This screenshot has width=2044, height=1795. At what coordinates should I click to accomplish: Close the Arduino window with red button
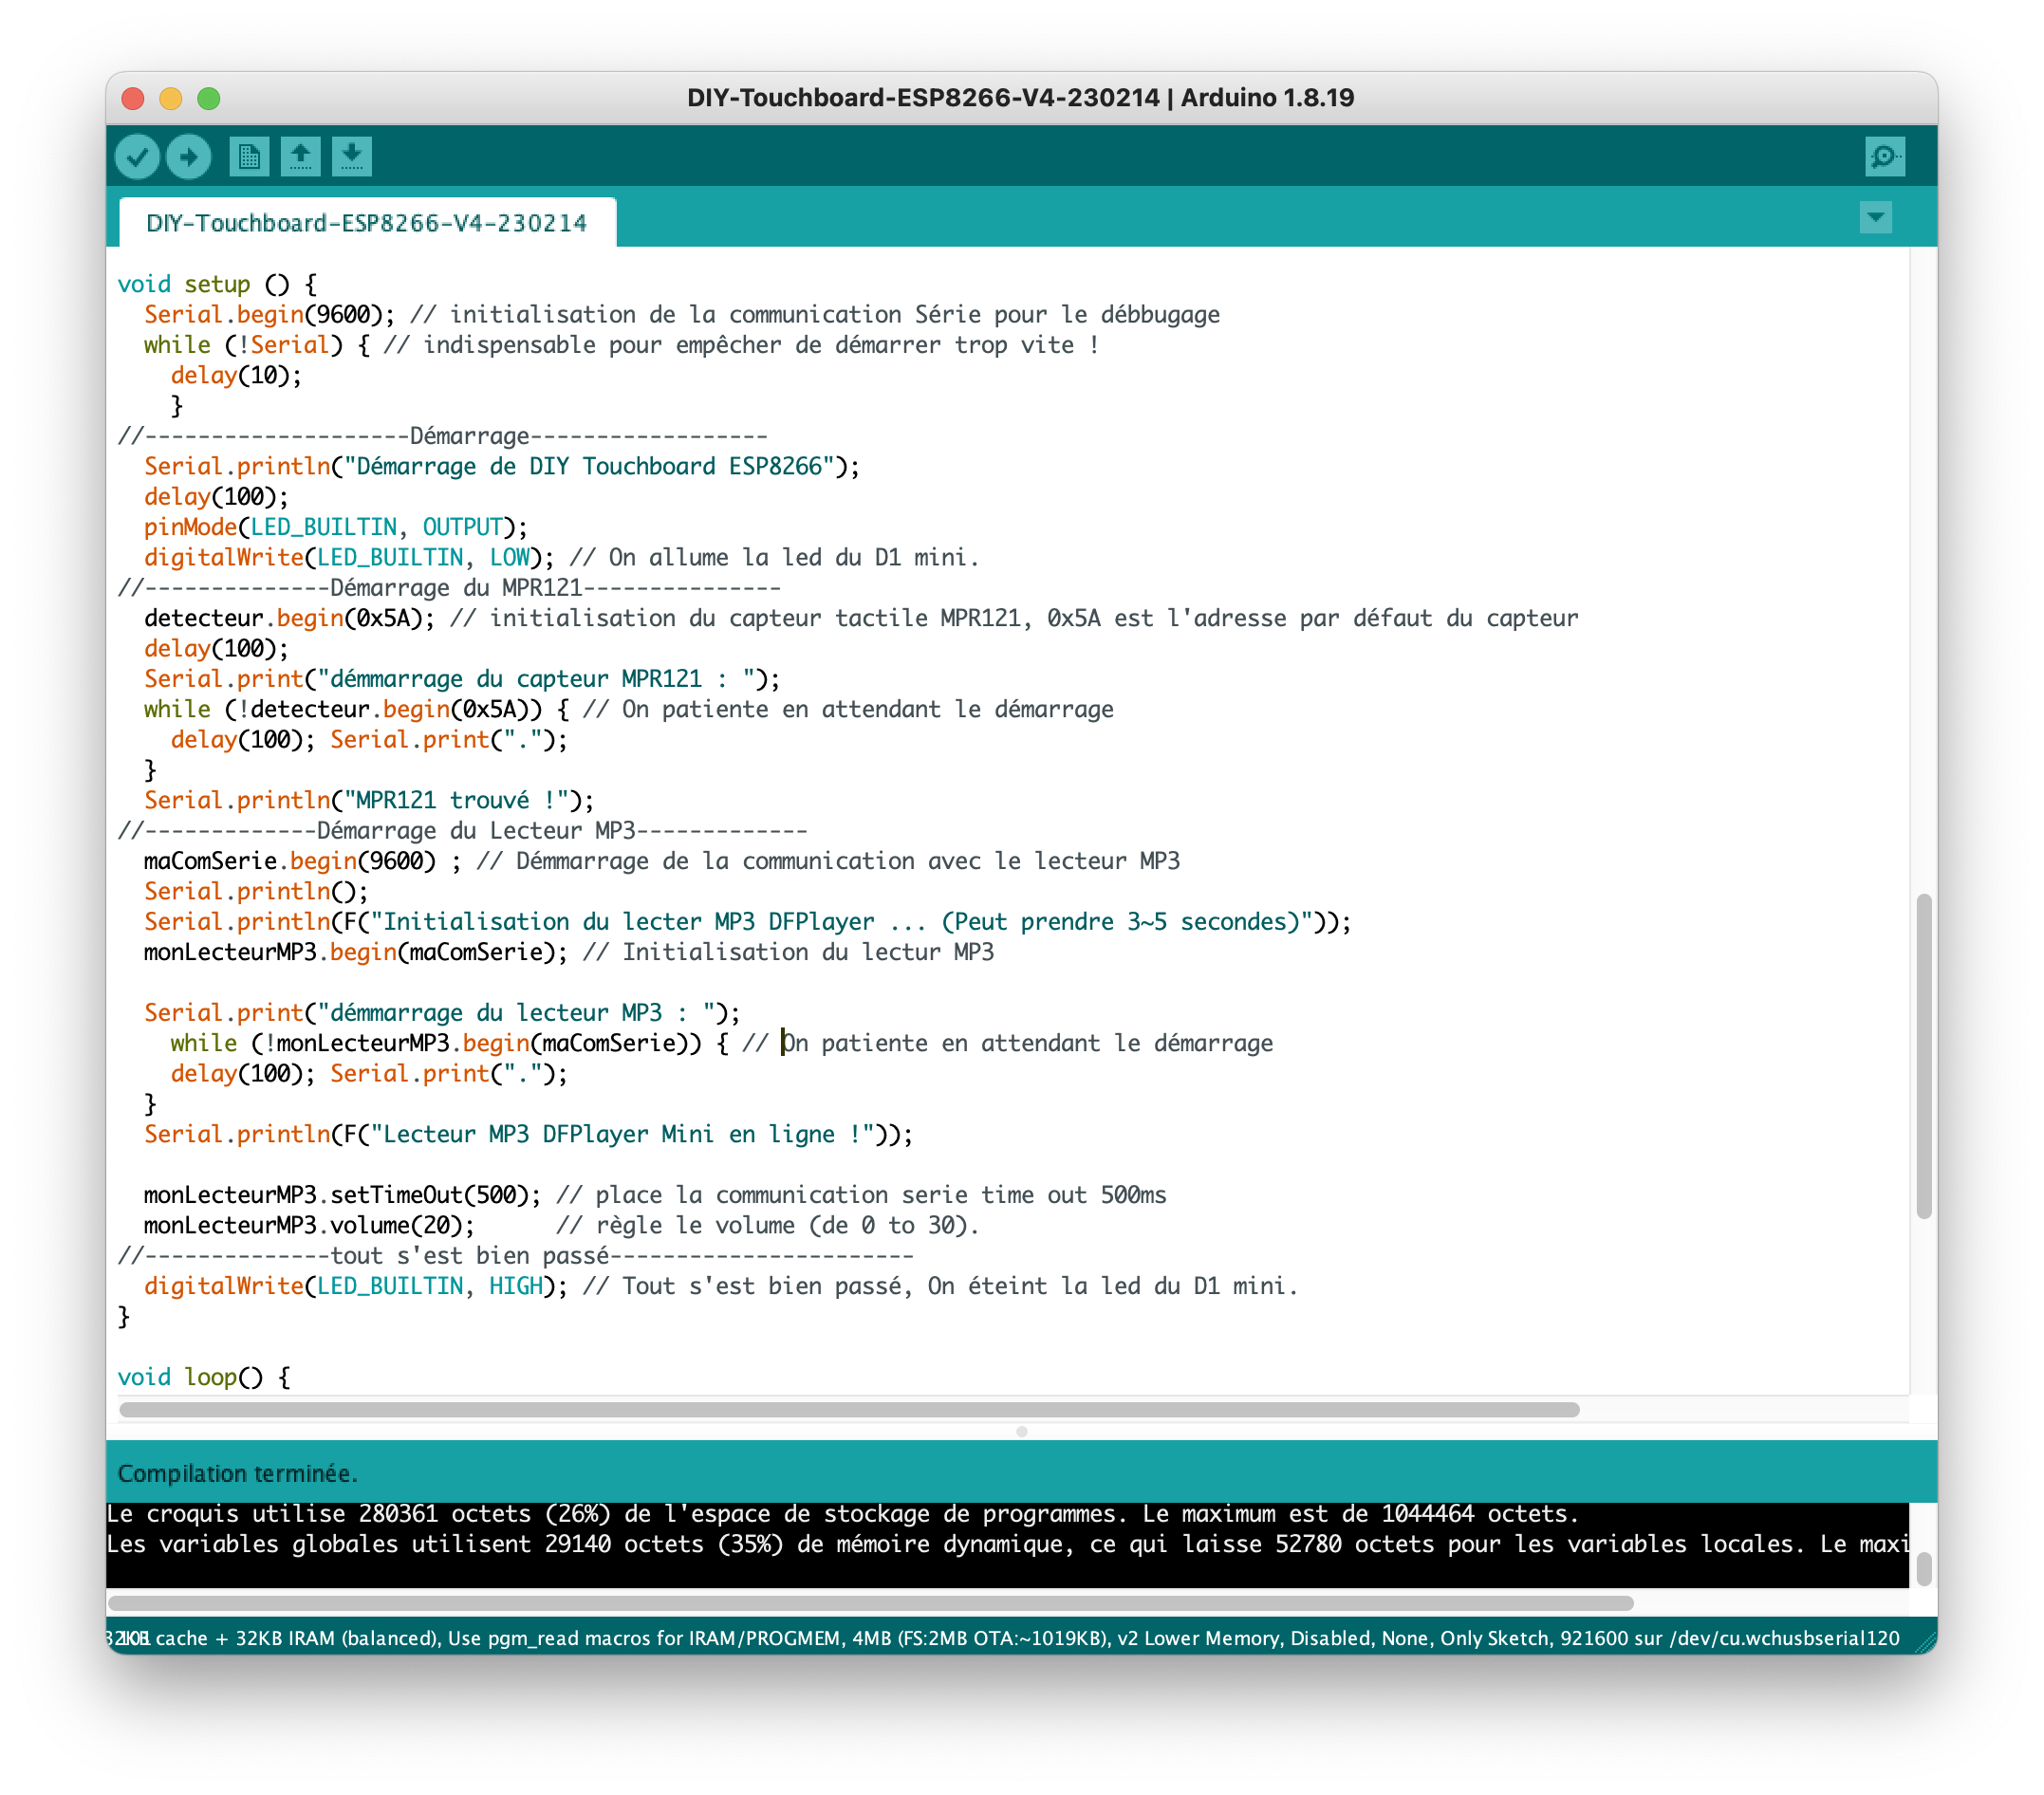click(x=133, y=98)
